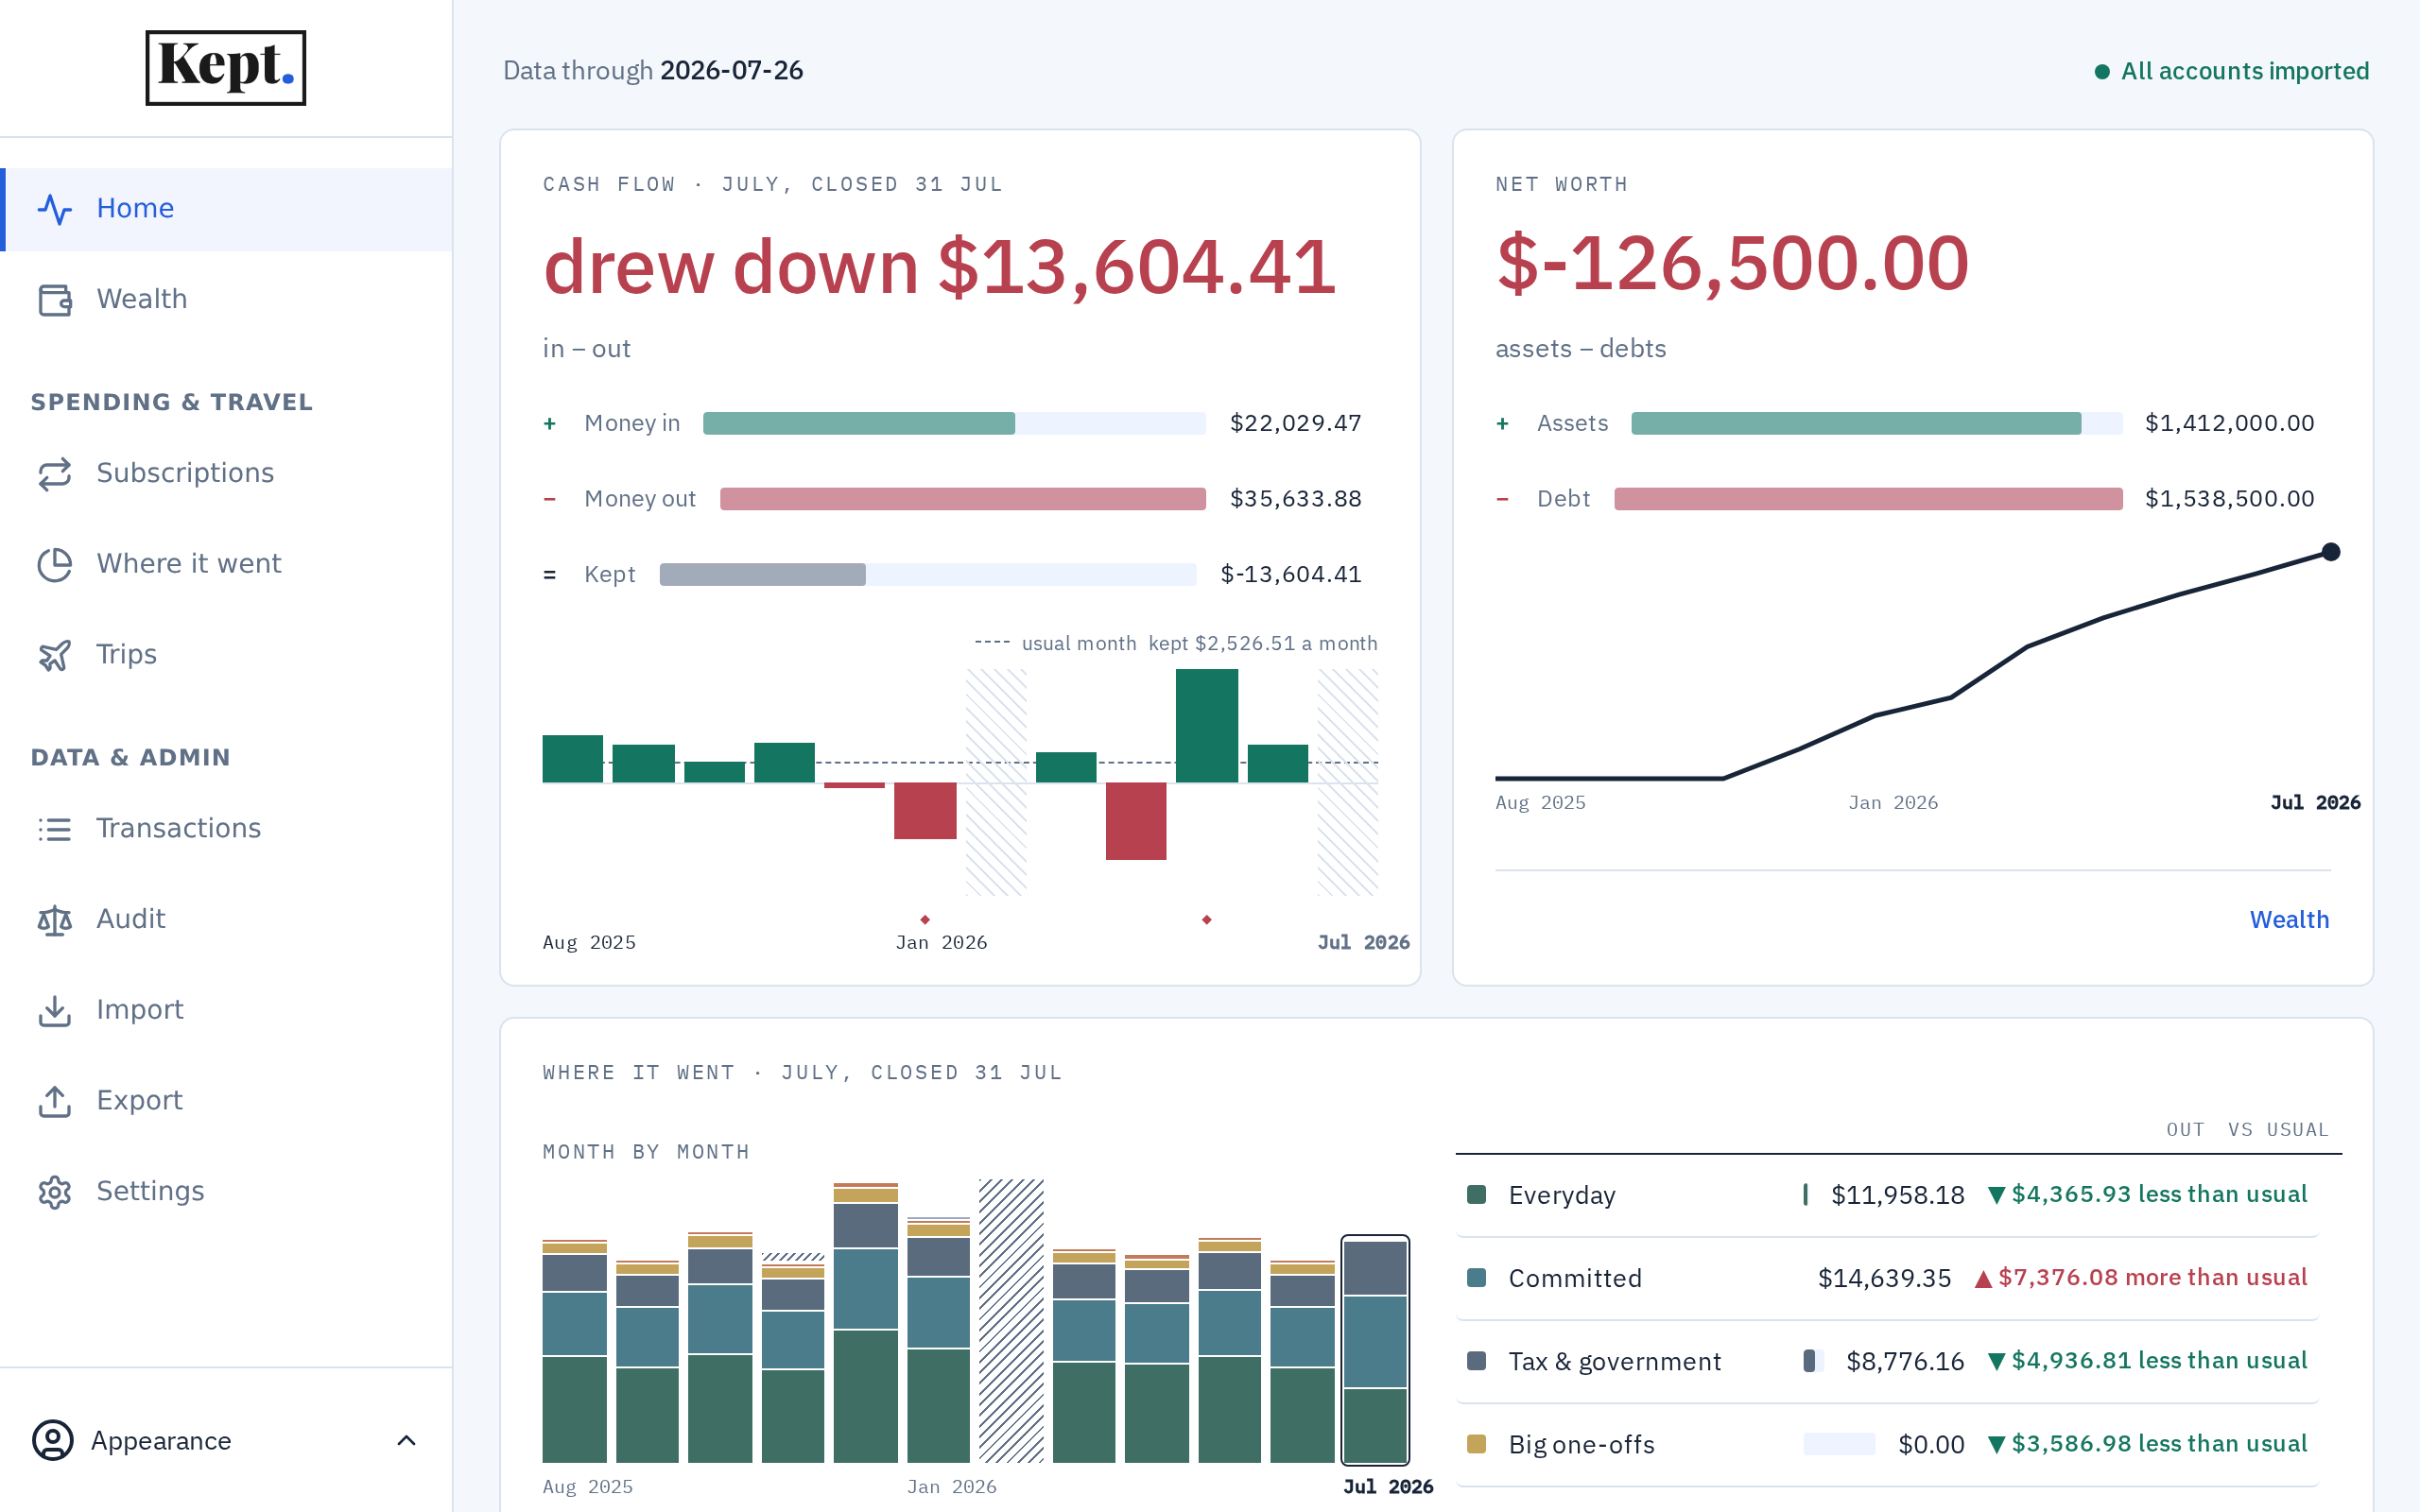Click the $14,639.35 Committed amount

point(1884,1278)
